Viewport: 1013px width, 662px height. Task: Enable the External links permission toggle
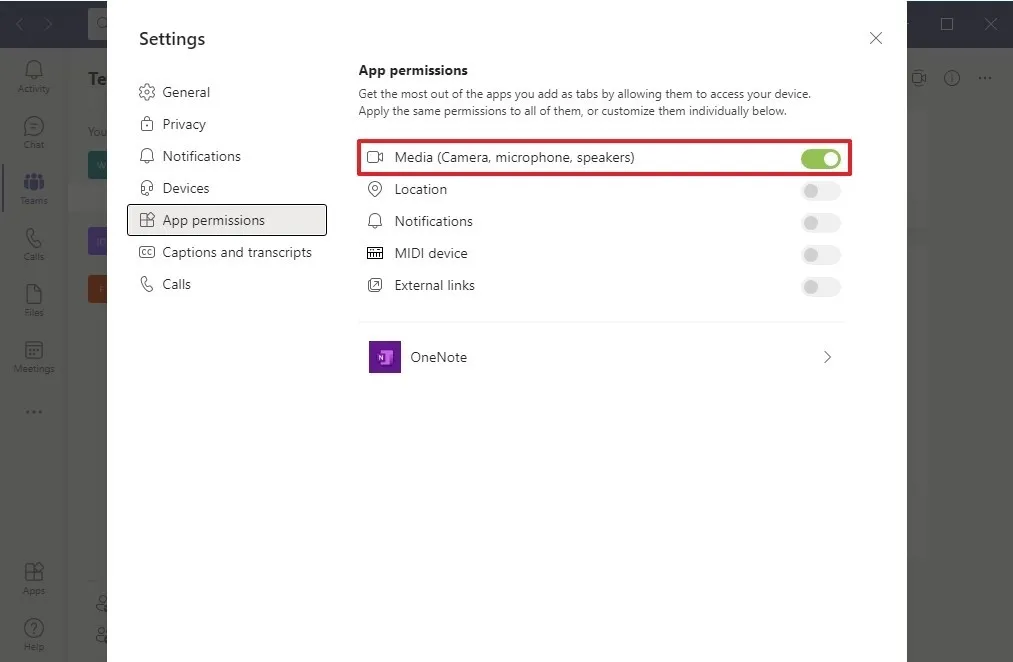pos(820,287)
